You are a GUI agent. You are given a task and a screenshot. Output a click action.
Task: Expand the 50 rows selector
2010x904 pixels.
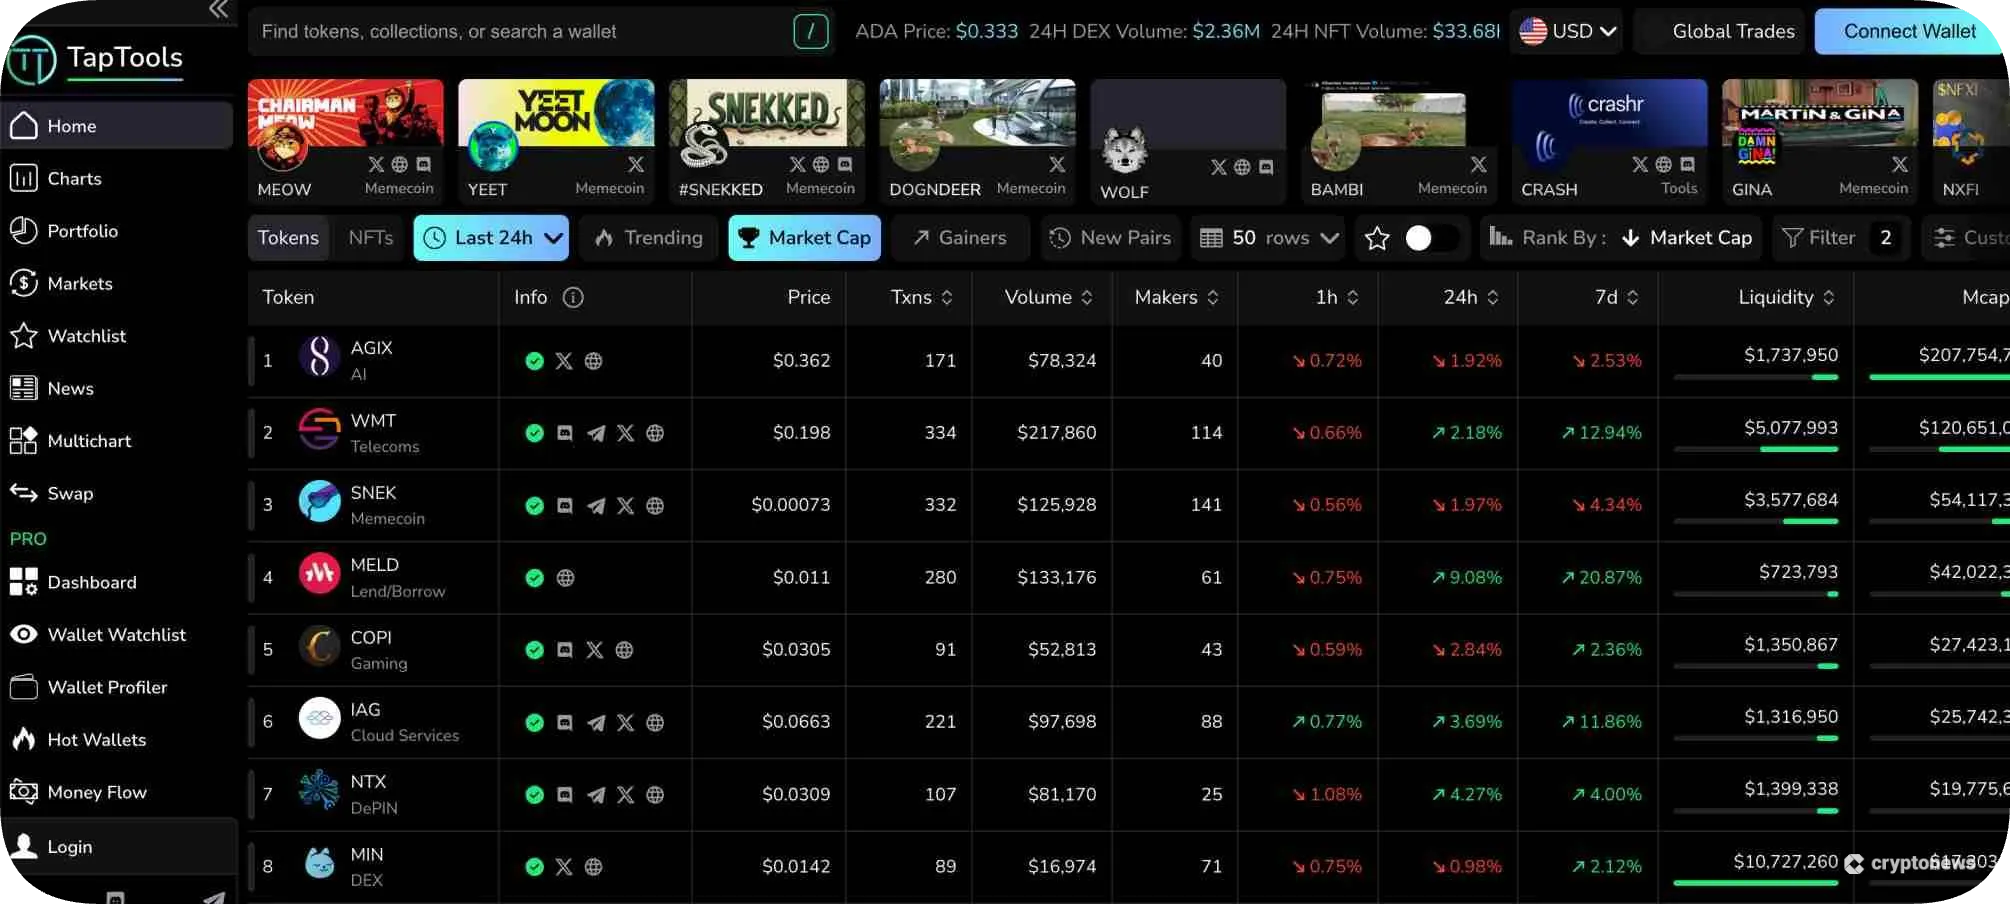(1267, 238)
